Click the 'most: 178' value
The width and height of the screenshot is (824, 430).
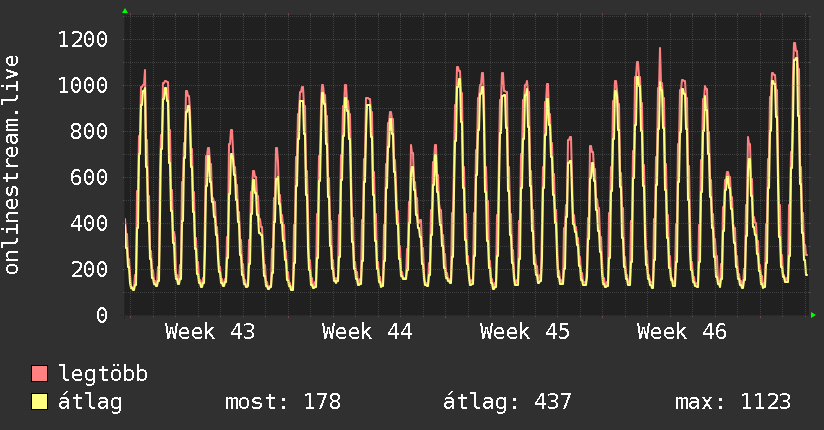(283, 402)
